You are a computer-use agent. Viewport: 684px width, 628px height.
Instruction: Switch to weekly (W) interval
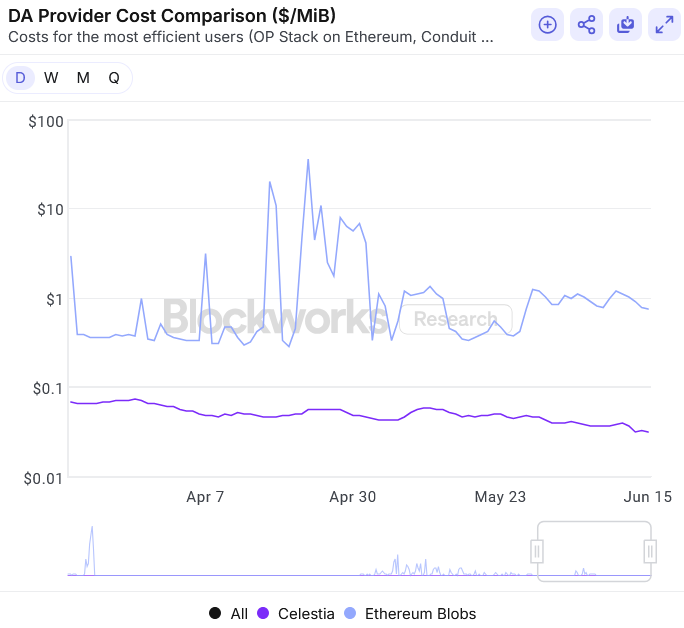(51, 78)
